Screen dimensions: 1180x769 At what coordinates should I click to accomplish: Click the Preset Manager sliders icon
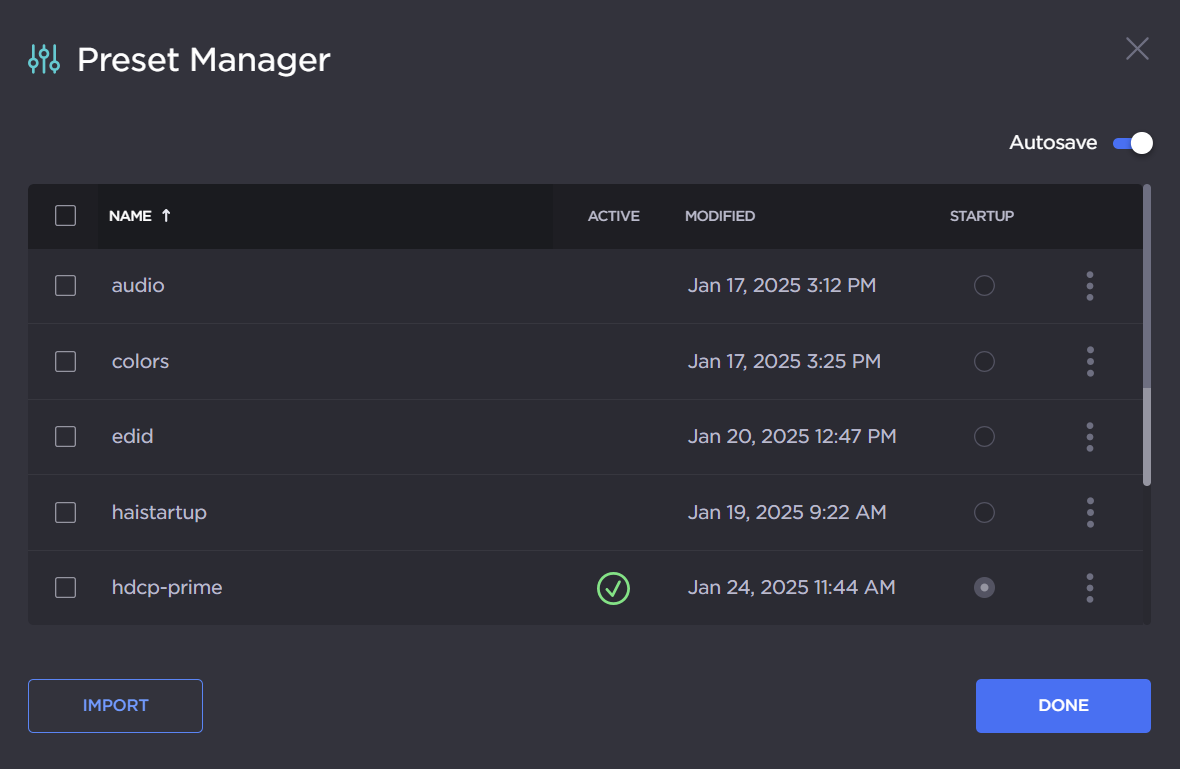coord(45,60)
